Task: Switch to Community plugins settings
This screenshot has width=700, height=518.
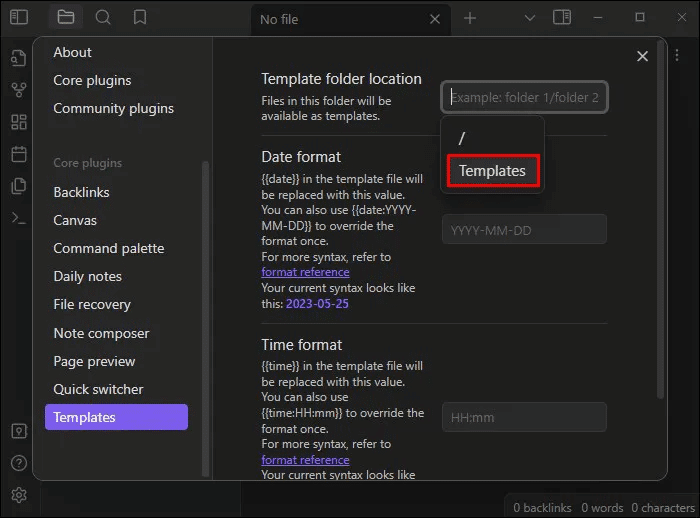Action: (113, 108)
